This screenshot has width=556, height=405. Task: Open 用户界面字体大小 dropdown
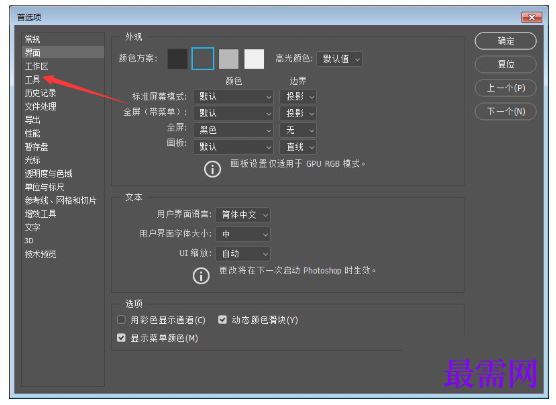click(243, 234)
